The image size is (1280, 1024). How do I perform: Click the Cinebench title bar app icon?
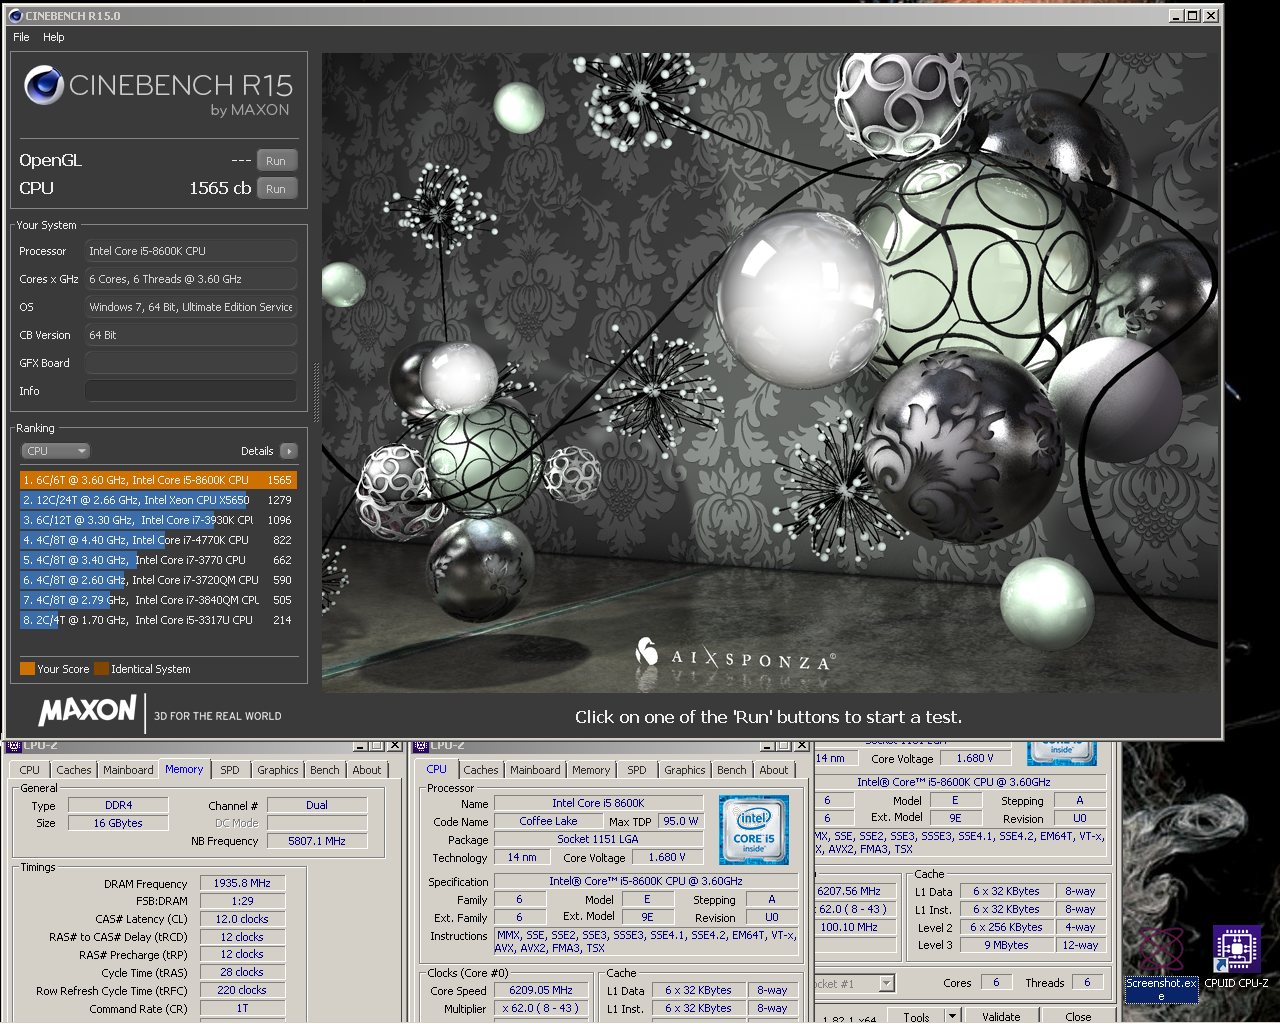pyautogui.click(x=15, y=15)
